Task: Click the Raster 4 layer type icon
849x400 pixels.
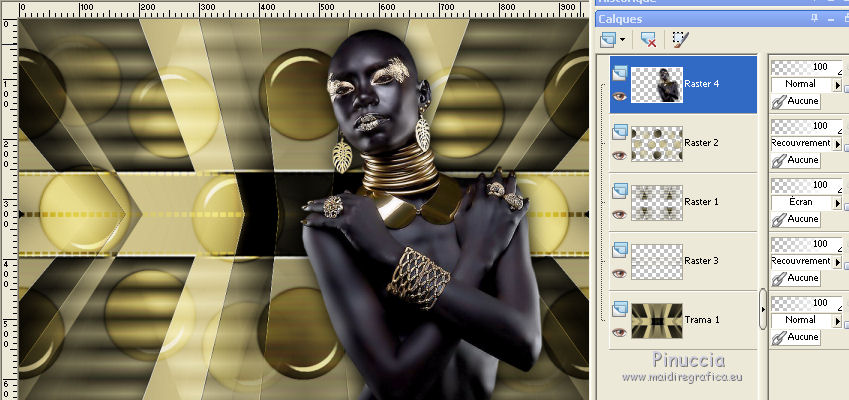Action: [620, 73]
